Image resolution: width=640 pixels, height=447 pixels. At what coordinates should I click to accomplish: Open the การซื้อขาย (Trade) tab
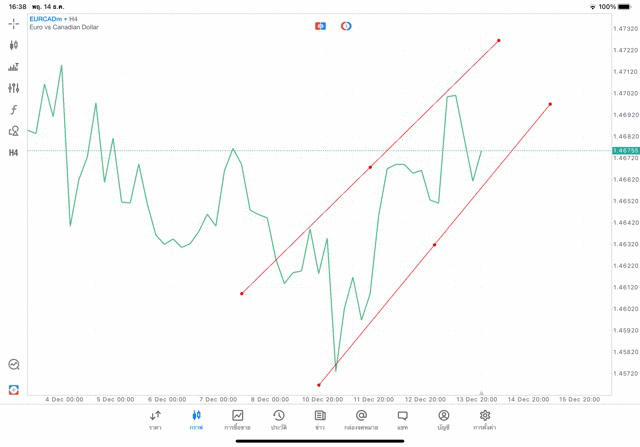[237, 419]
